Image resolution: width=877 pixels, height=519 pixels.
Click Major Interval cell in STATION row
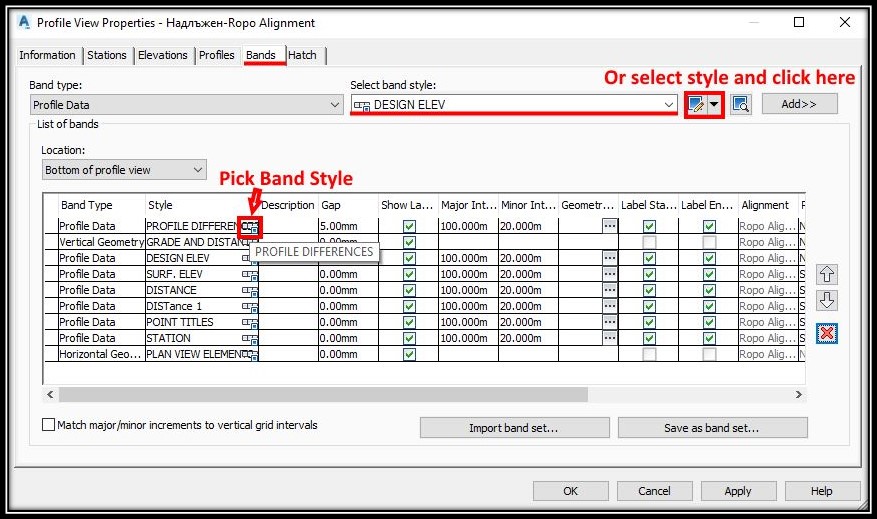click(x=468, y=338)
